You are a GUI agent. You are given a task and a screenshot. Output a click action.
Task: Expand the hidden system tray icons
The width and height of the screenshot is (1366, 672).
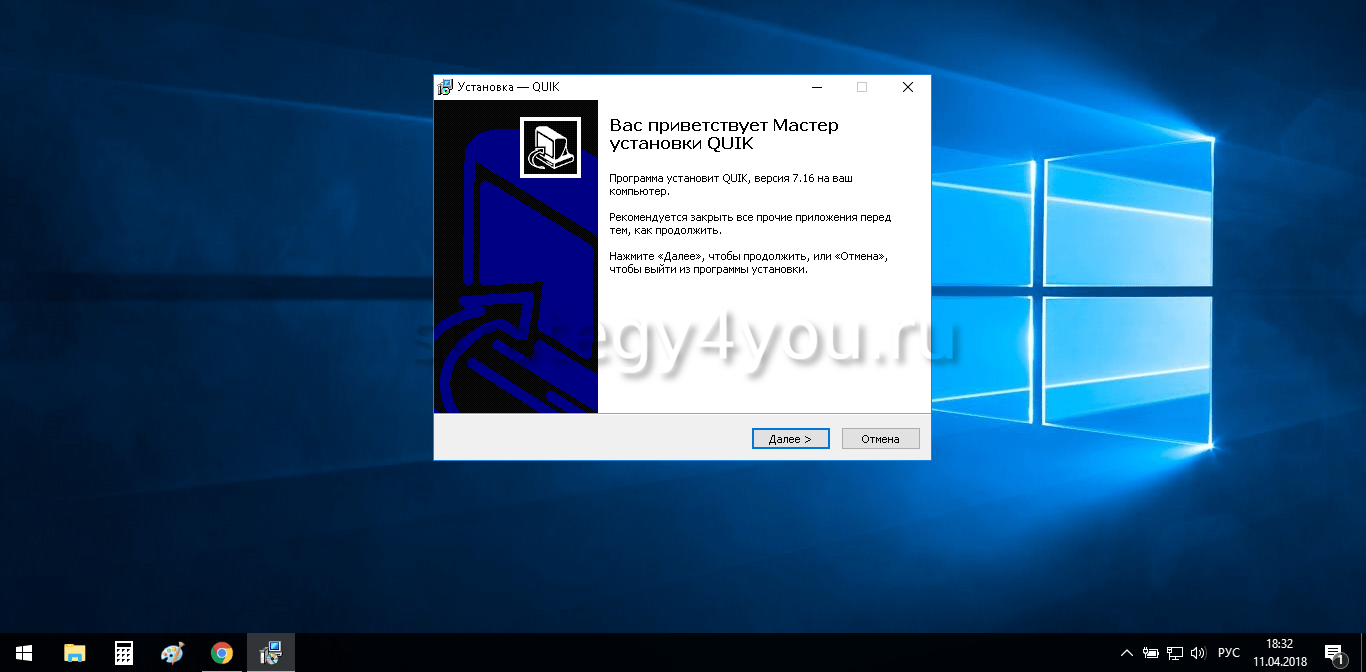tap(1127, 653)
